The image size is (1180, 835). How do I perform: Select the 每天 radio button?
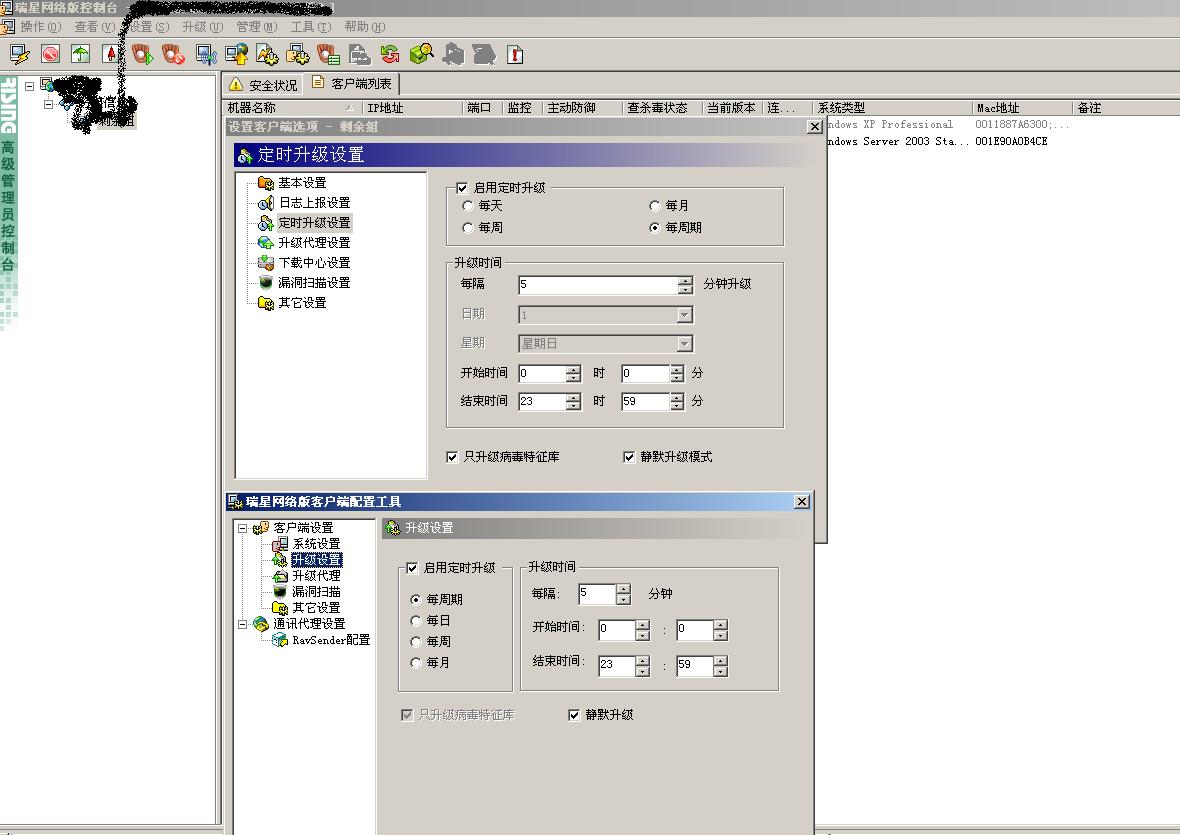468,206
